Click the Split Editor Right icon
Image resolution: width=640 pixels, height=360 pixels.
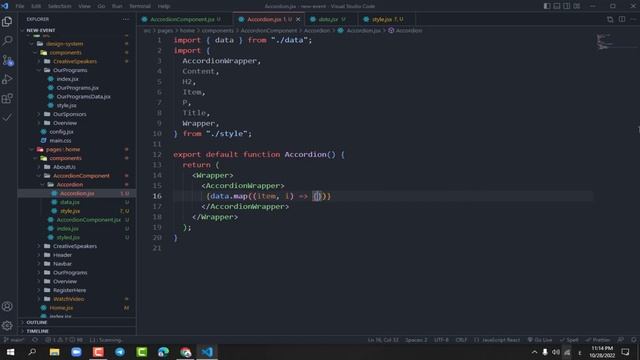pyautogui.click(x=622, y=19)
